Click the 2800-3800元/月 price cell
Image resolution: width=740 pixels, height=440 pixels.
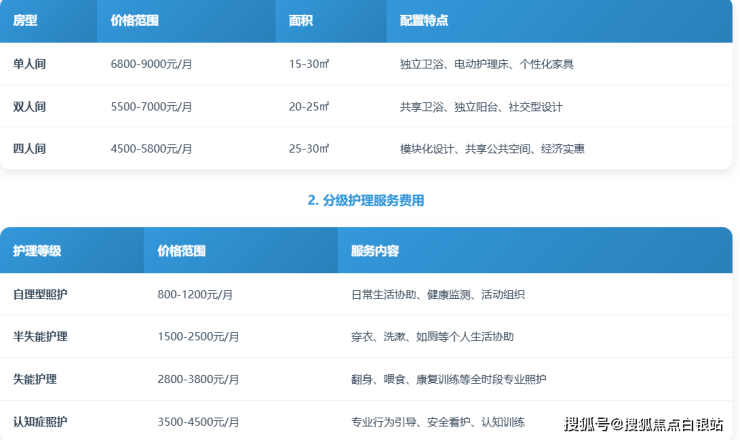click(x=198, y=380)
